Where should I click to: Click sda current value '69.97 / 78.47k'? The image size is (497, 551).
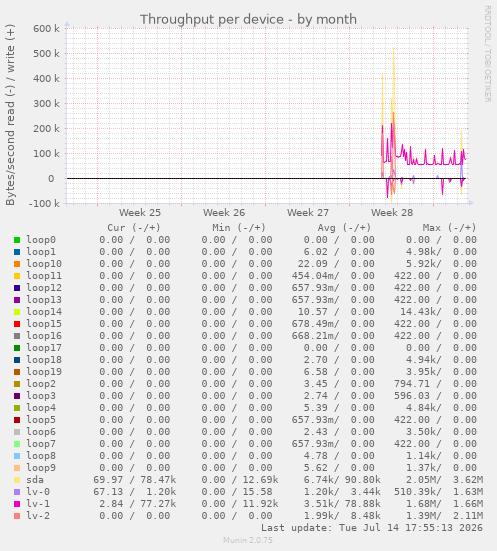coord(135,480)
